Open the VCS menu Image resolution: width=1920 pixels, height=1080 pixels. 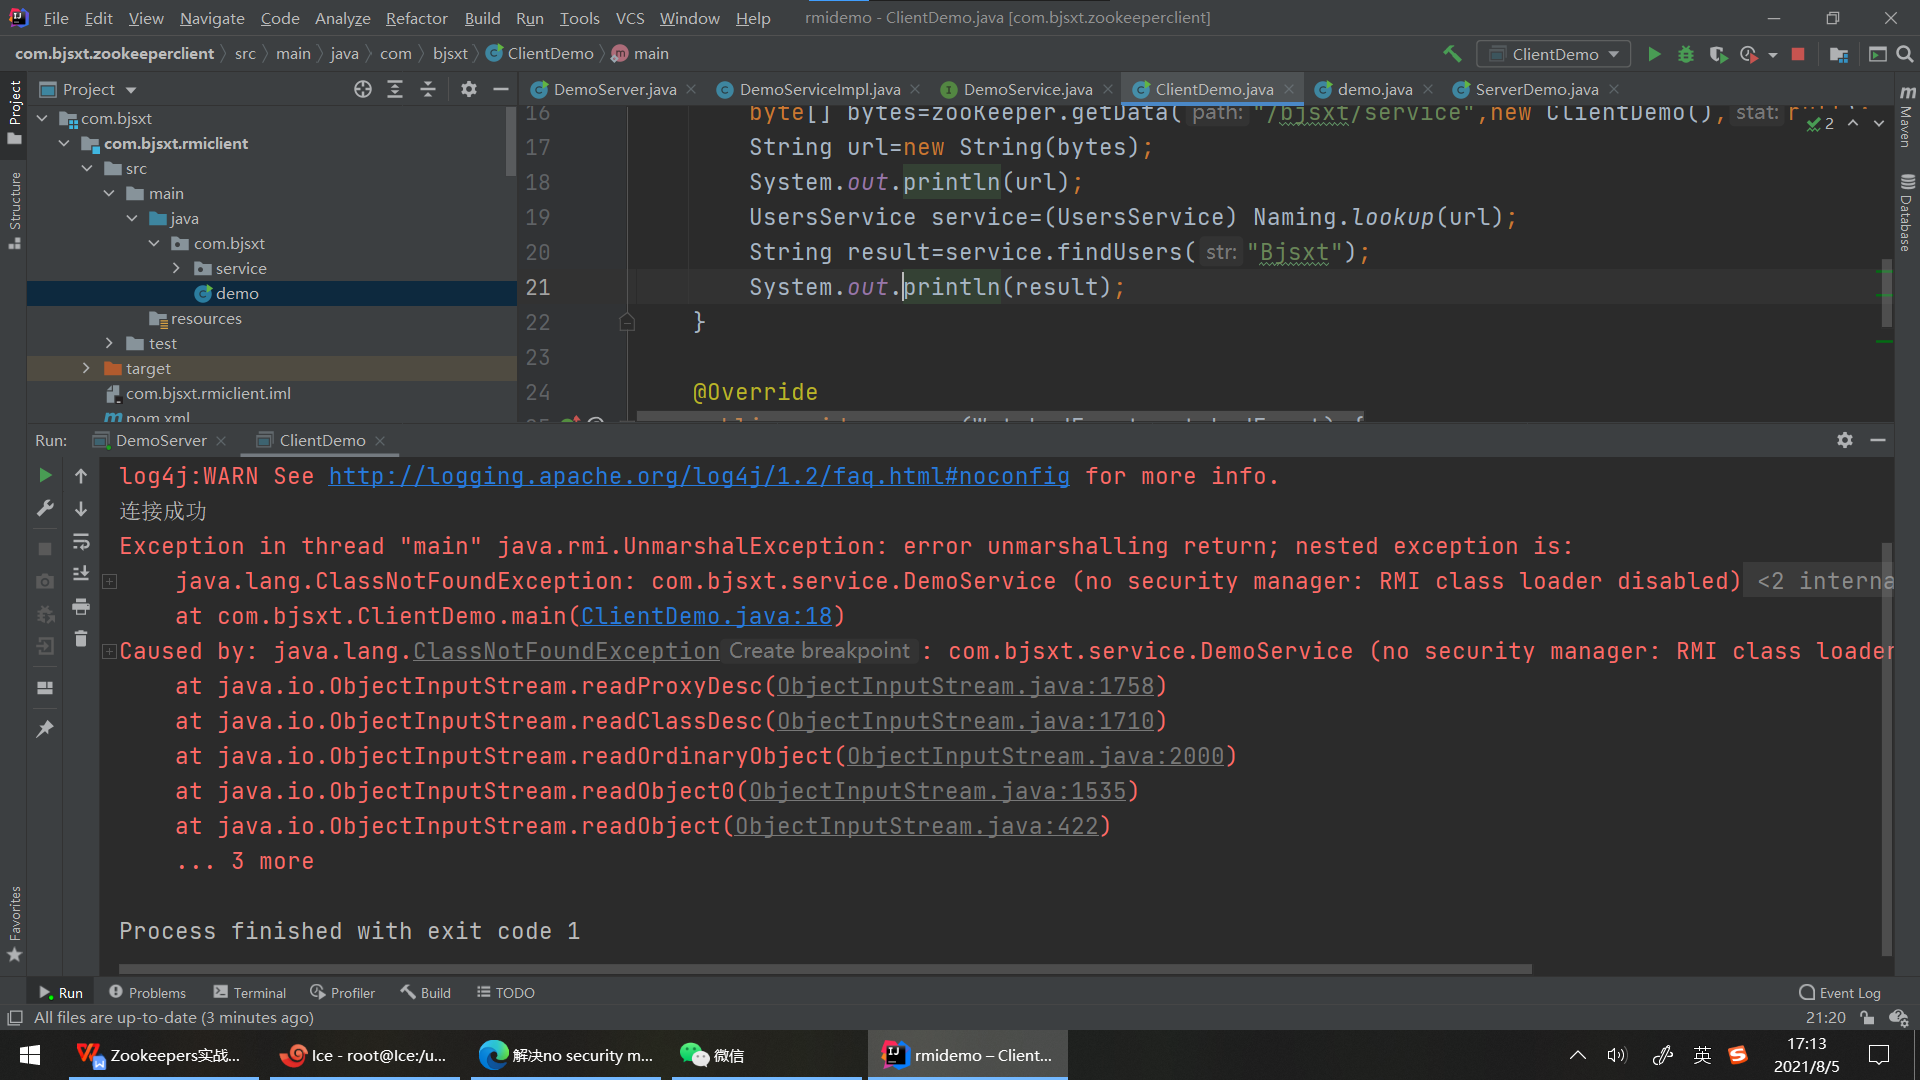(629, 18)
